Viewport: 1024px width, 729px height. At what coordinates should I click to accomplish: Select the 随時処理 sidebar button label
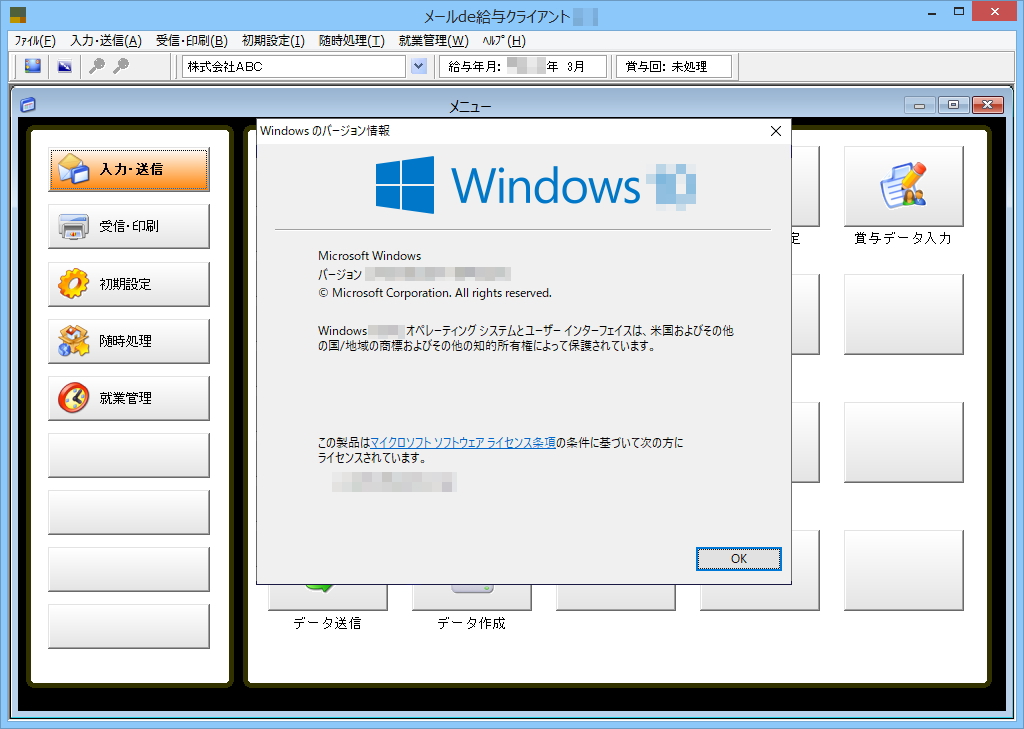[125, 340]
